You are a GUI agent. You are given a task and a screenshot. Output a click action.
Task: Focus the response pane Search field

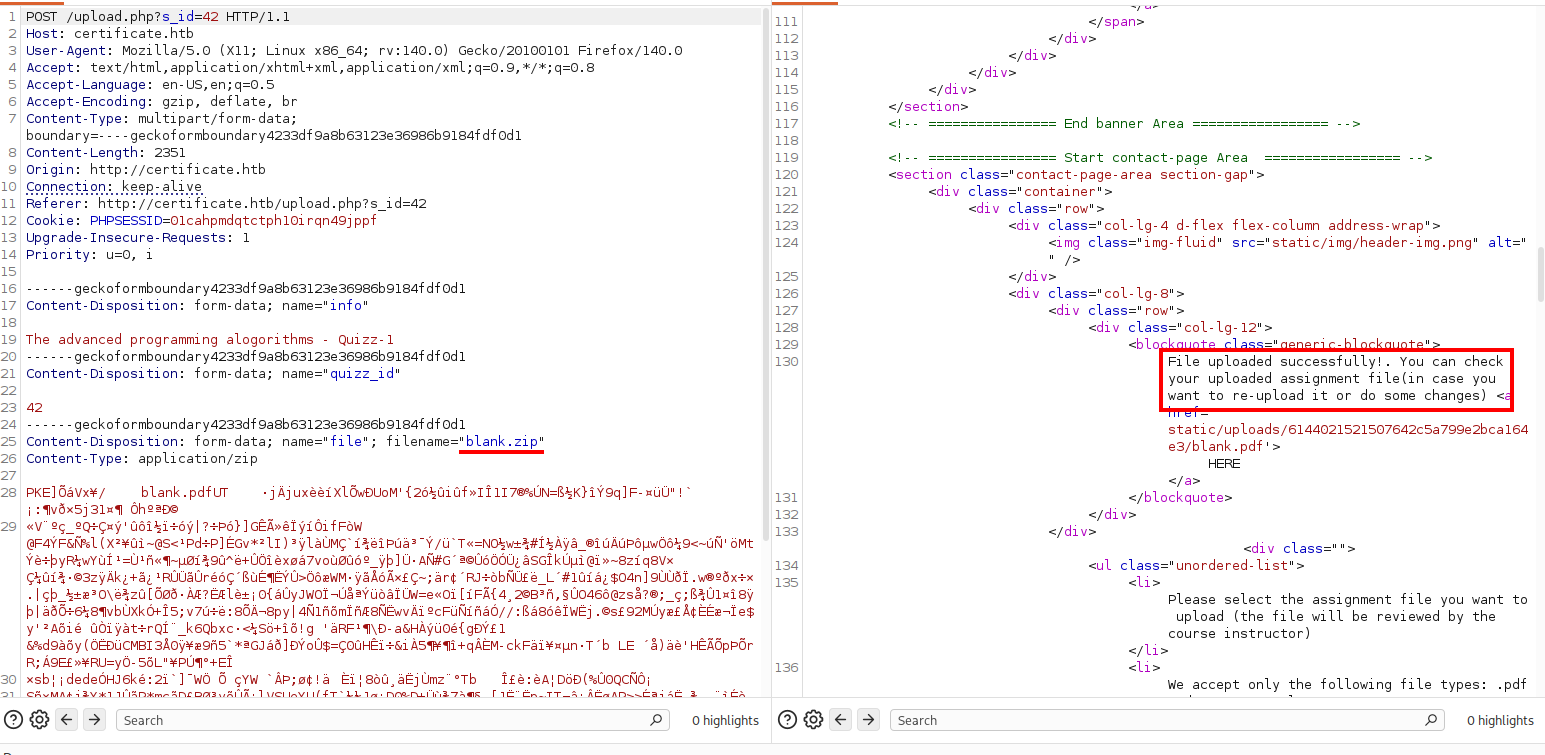1167,720
